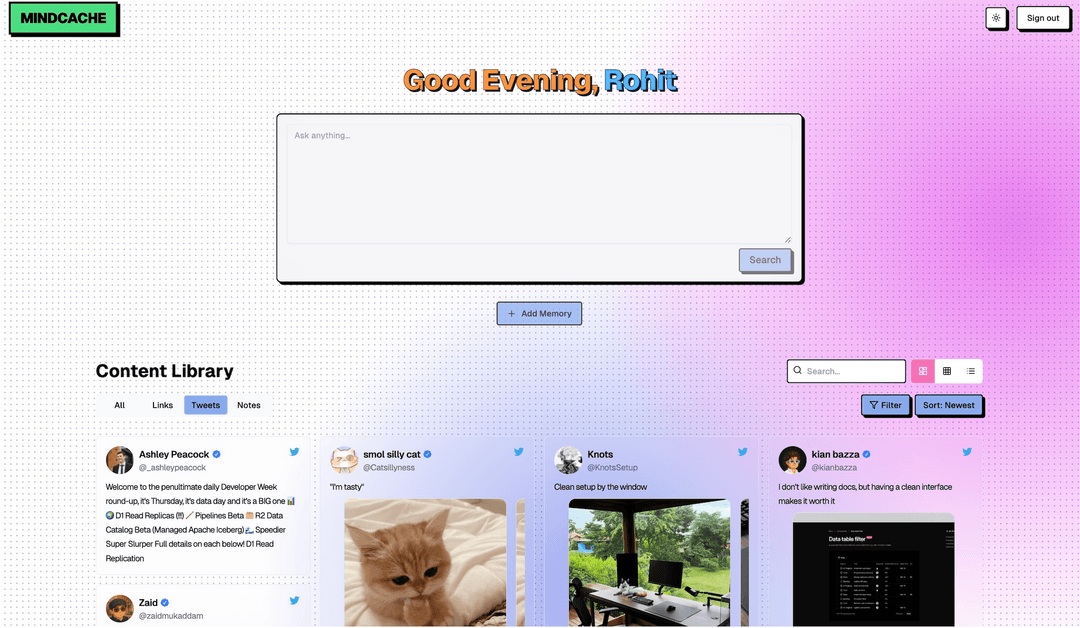Click the MINDCACHE logo

pyautogui.click(x=63, y=19)
